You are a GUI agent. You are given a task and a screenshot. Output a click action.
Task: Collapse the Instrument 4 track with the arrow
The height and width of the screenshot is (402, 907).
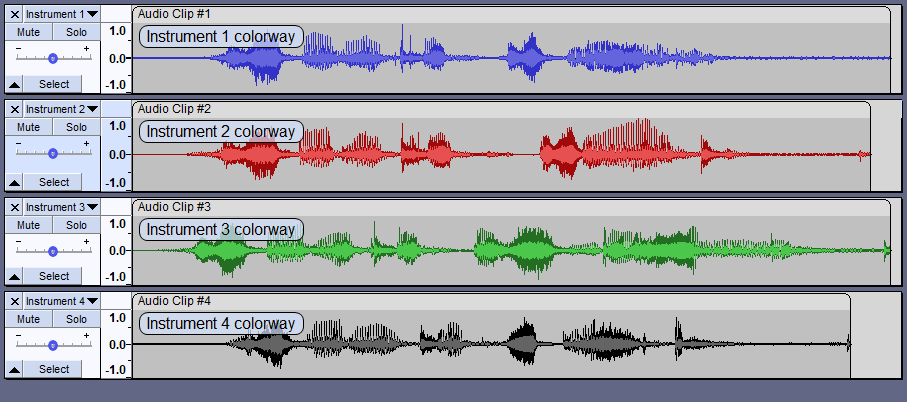[14, 370]
